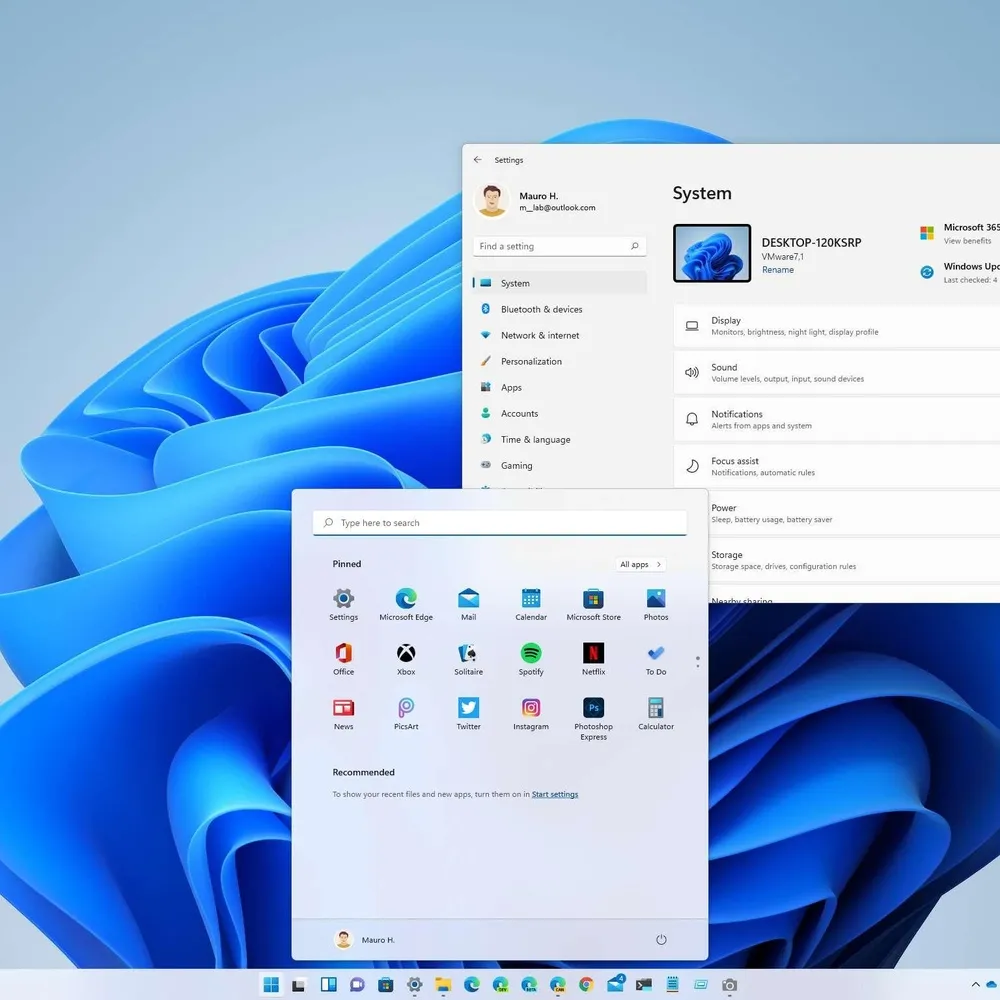The height and width of the screenshot is (1000, 1000).
Task: Open Focus assist settings row
Action: pyautogui.click(x=837, y=467)
